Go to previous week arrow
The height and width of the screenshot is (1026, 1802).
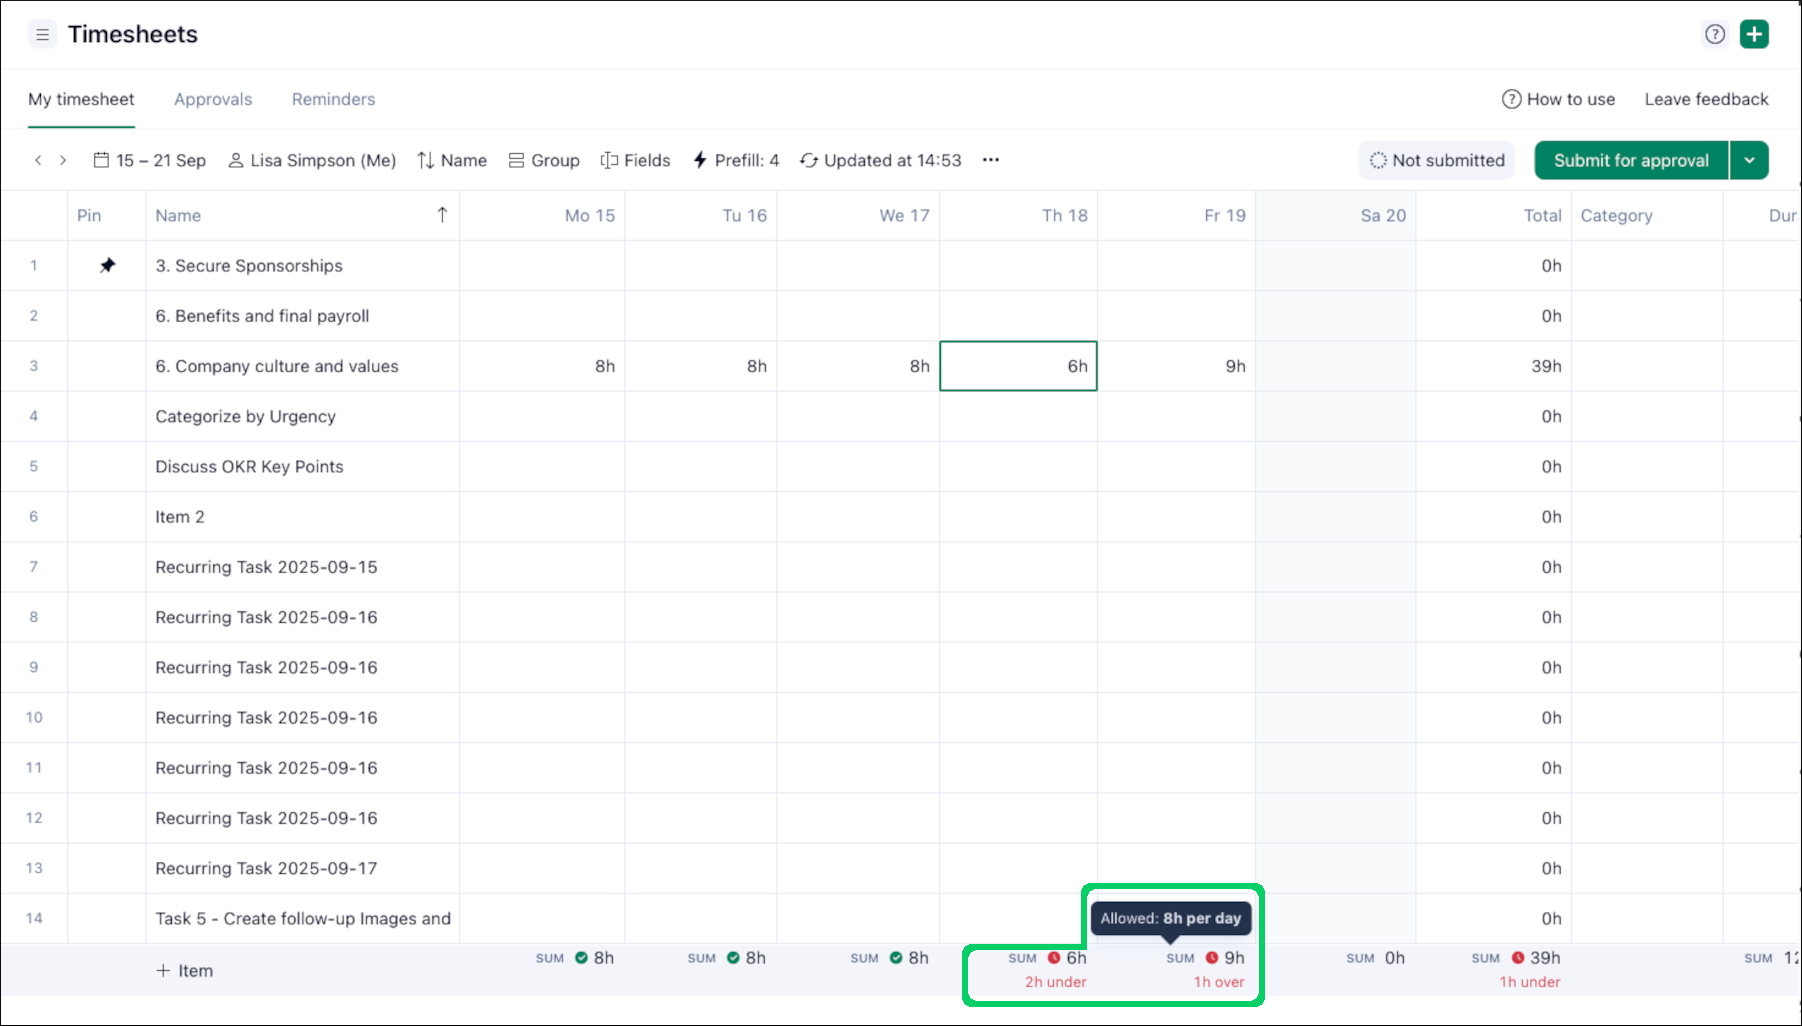tap(38, 160)
